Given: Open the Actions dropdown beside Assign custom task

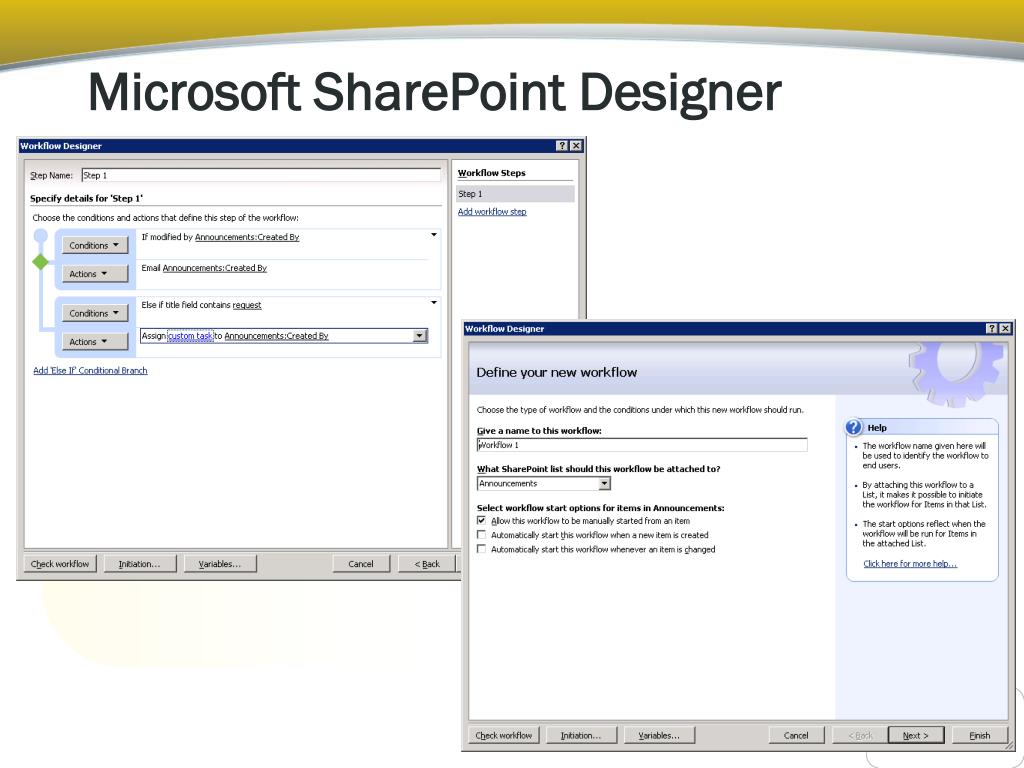Looking at the screenshot, I should 95,342.
